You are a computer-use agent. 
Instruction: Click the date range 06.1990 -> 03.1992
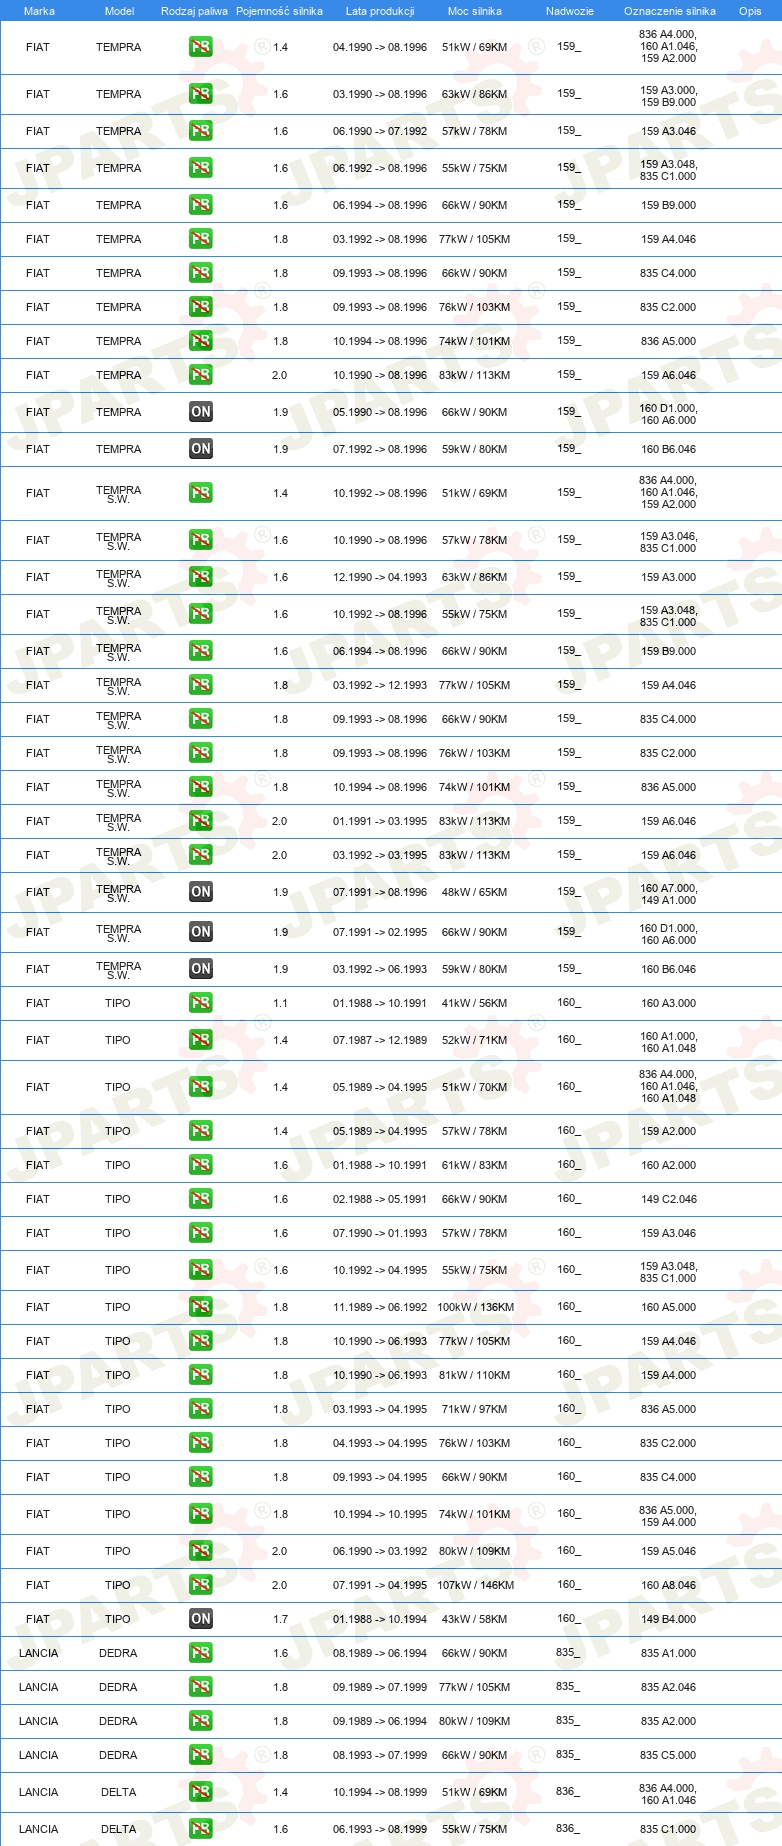380,1551
